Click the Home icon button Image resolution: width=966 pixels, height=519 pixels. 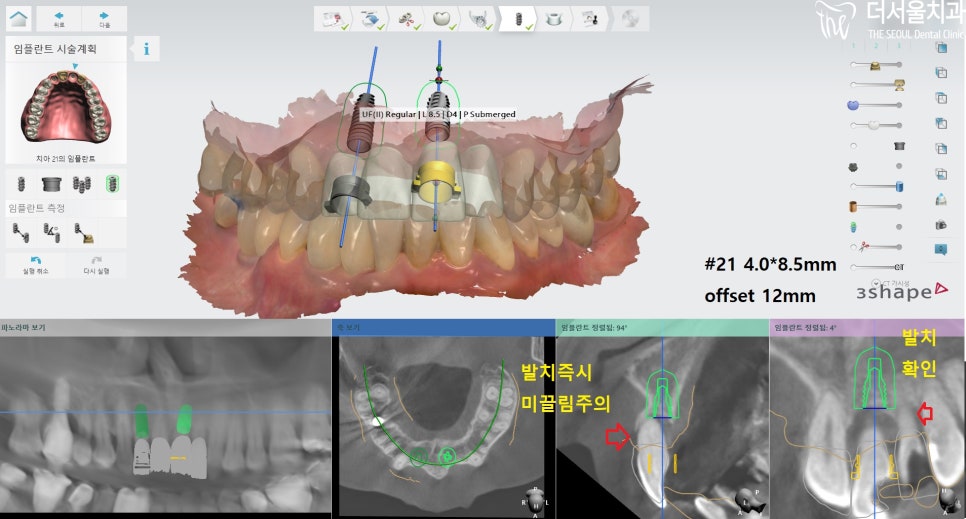(19, 18)
